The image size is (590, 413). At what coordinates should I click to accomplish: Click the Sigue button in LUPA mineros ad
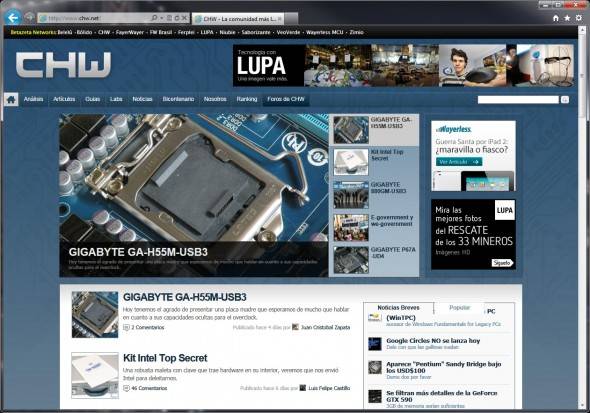pos(503,263)
